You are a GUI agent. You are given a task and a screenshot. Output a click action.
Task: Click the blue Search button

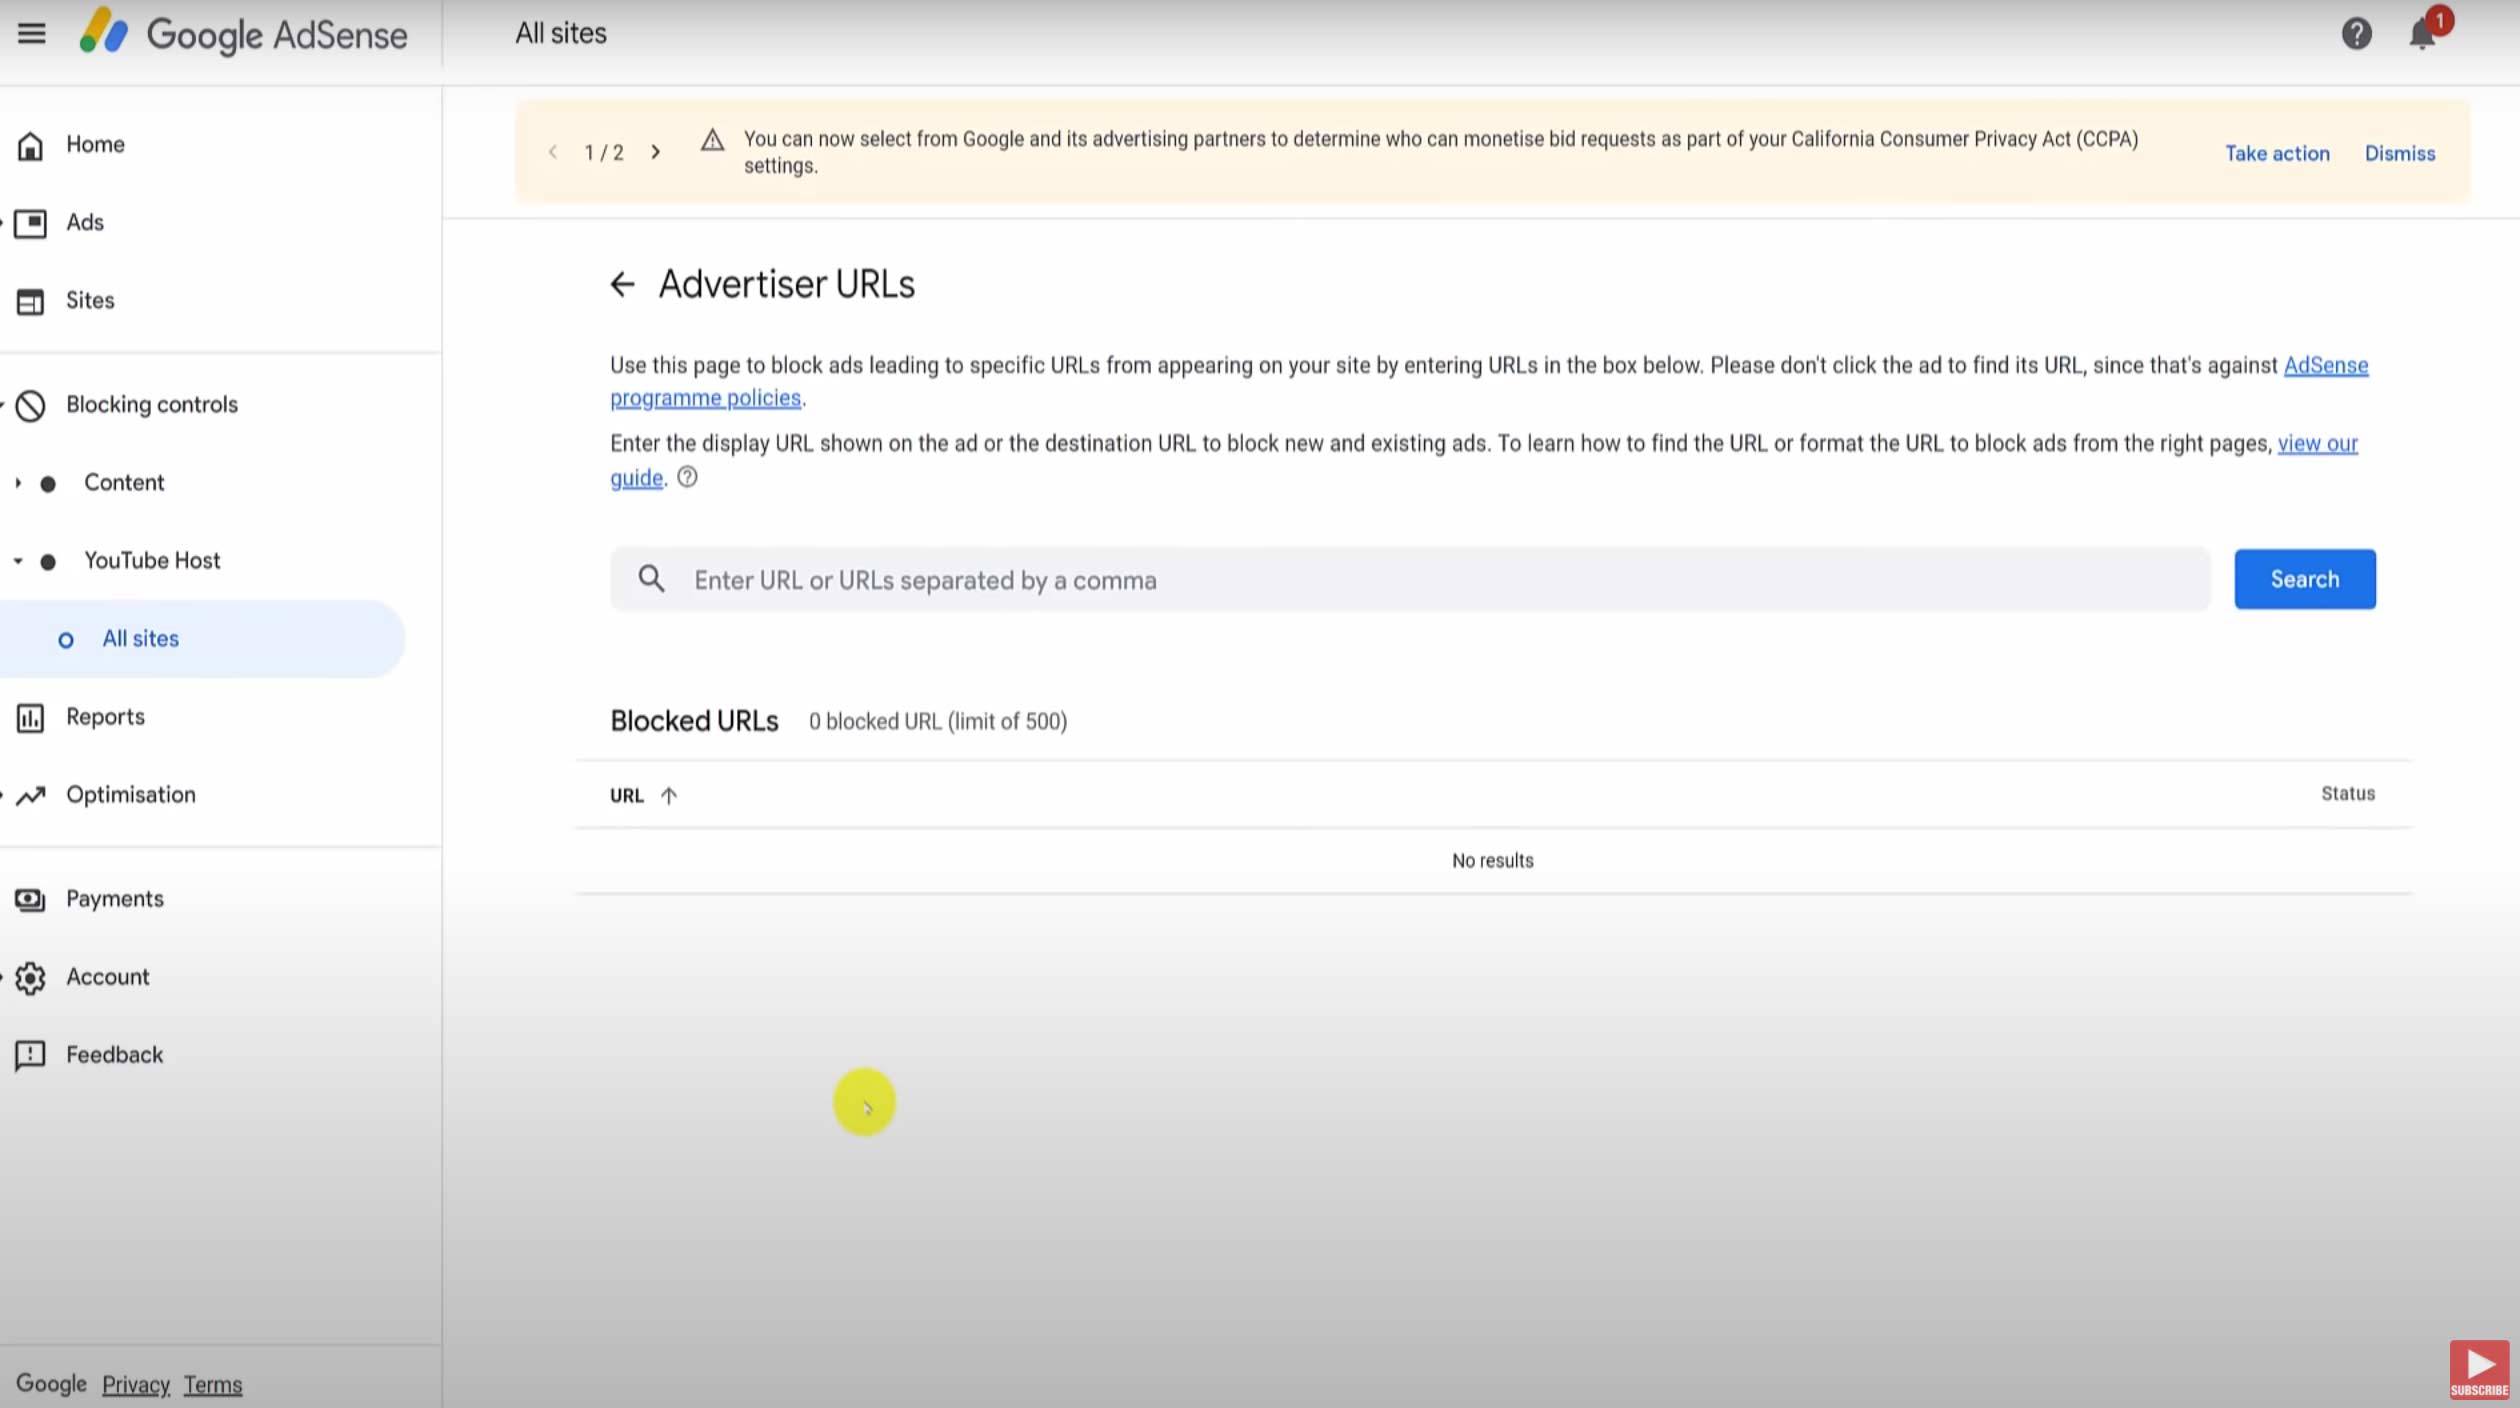click(2304, 579)
